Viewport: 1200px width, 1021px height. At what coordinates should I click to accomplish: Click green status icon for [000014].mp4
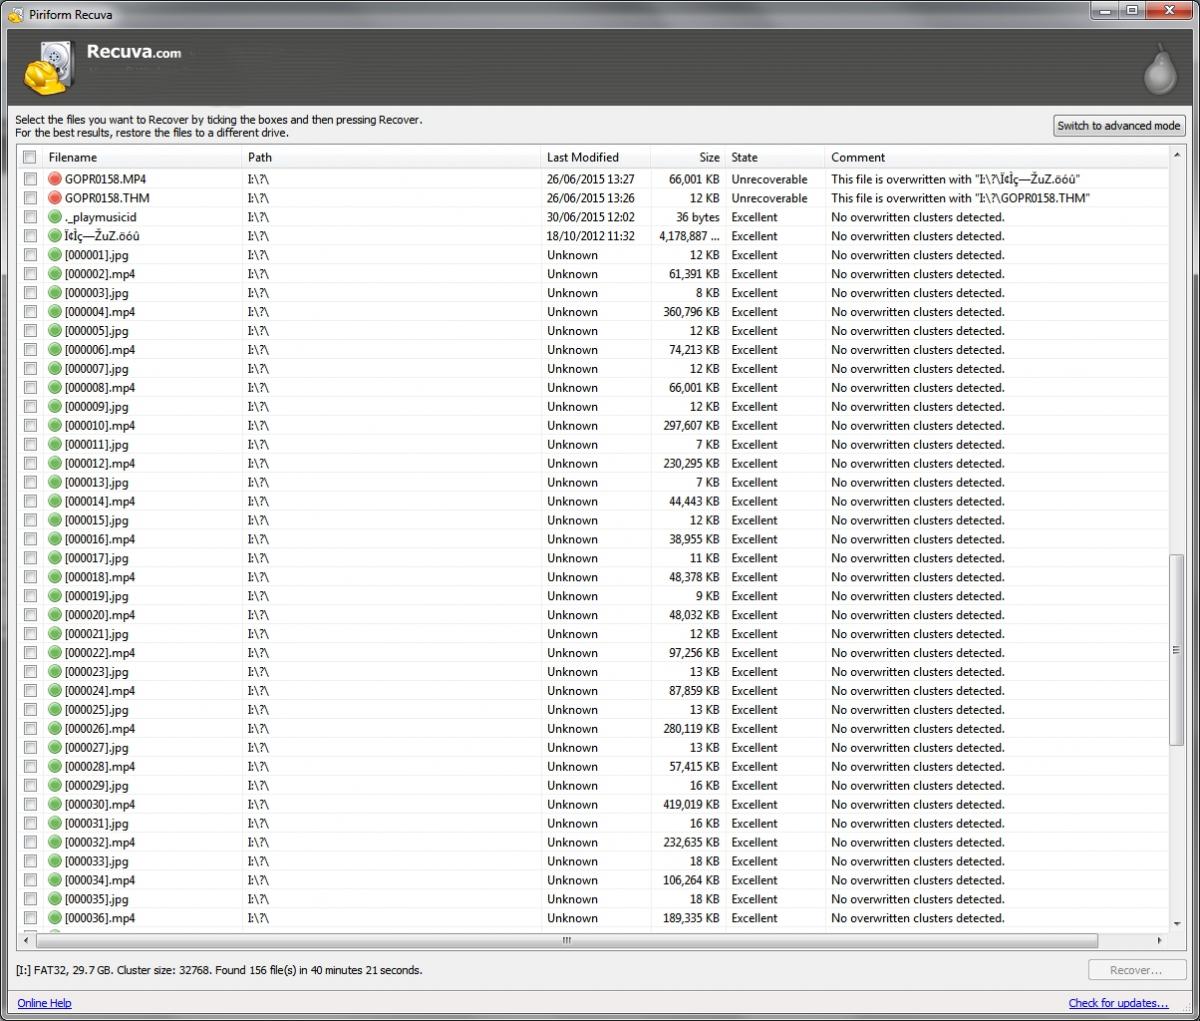tap(55, 502)
